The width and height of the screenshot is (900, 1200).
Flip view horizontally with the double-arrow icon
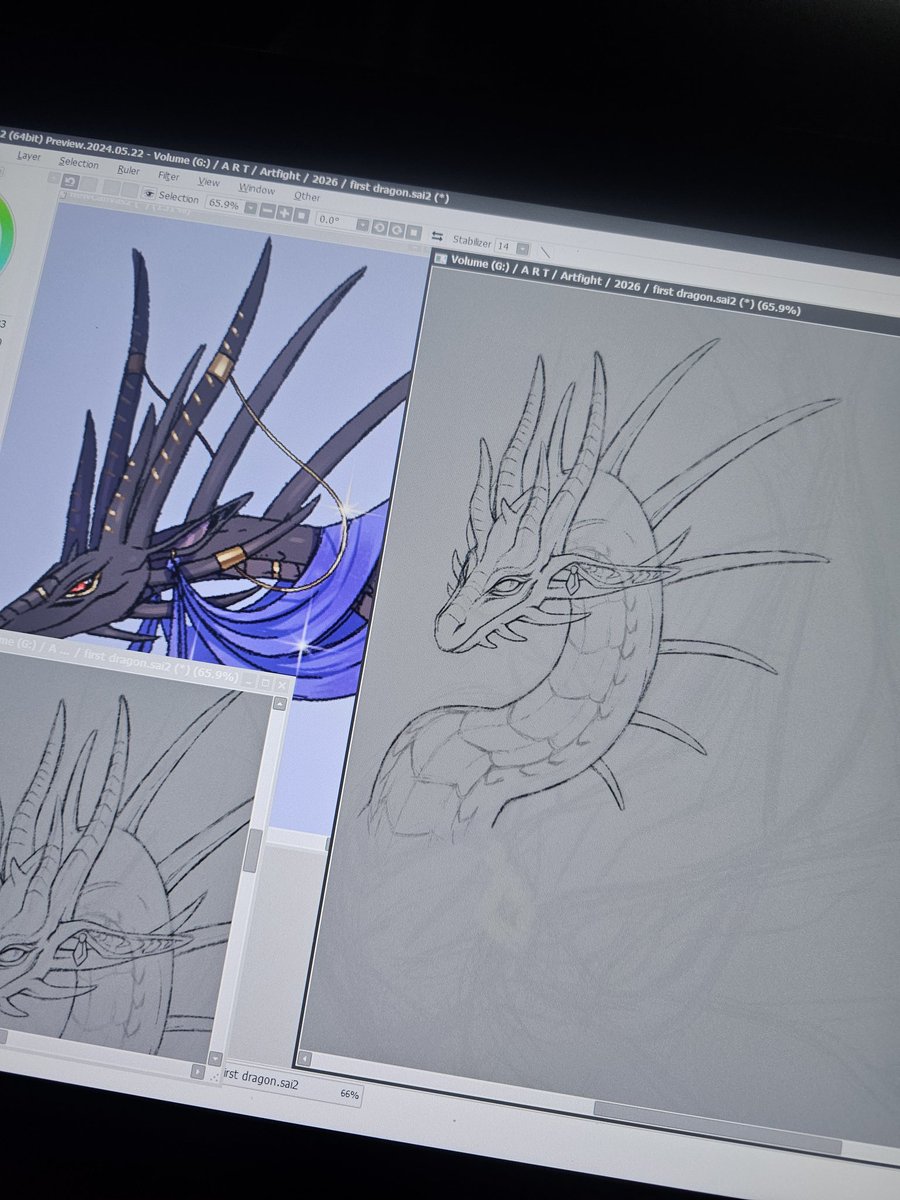pos(437,236)
